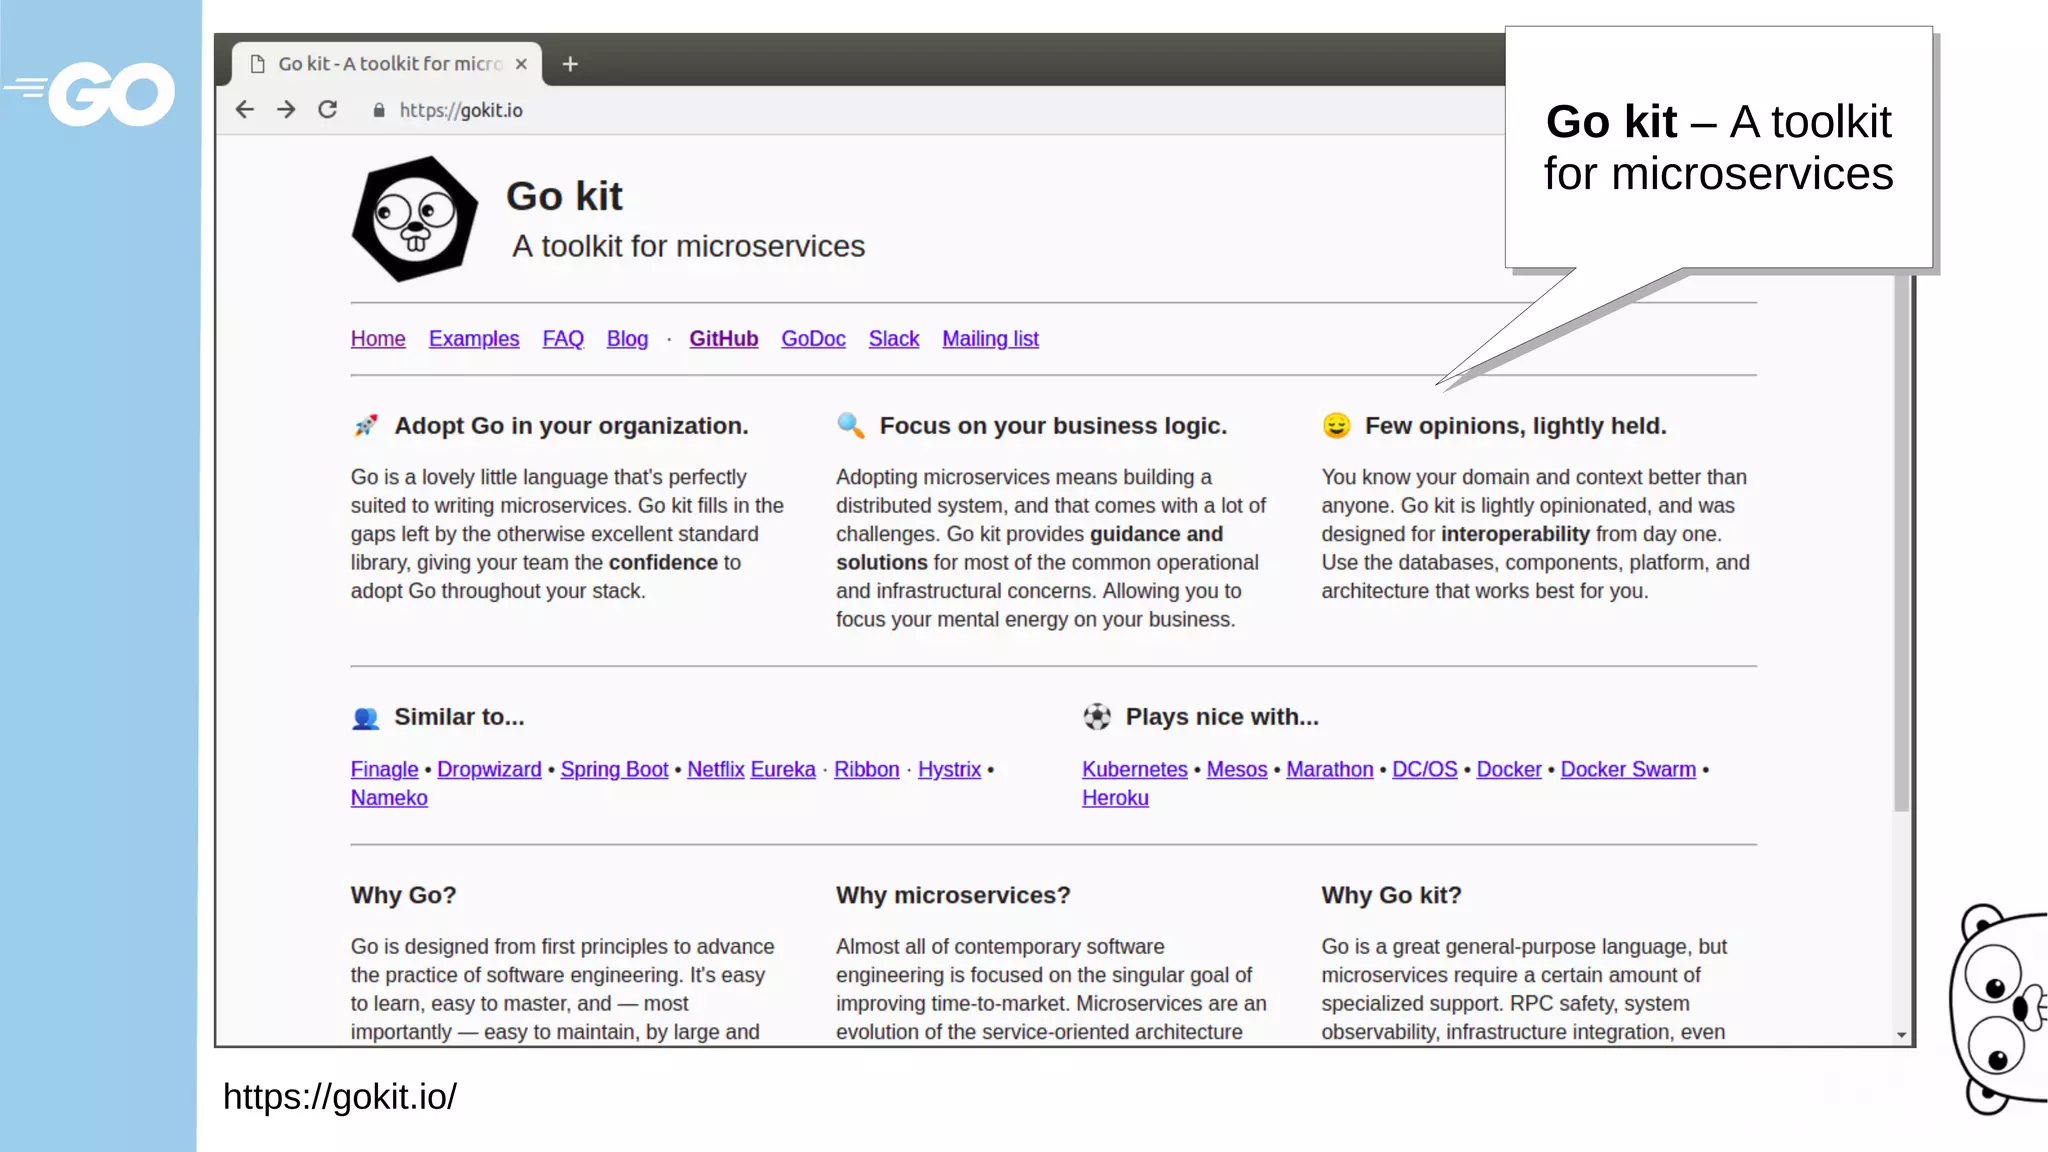
Task: Click the Go logo in the blue sidebar
Action: click(x=100, y=95)
